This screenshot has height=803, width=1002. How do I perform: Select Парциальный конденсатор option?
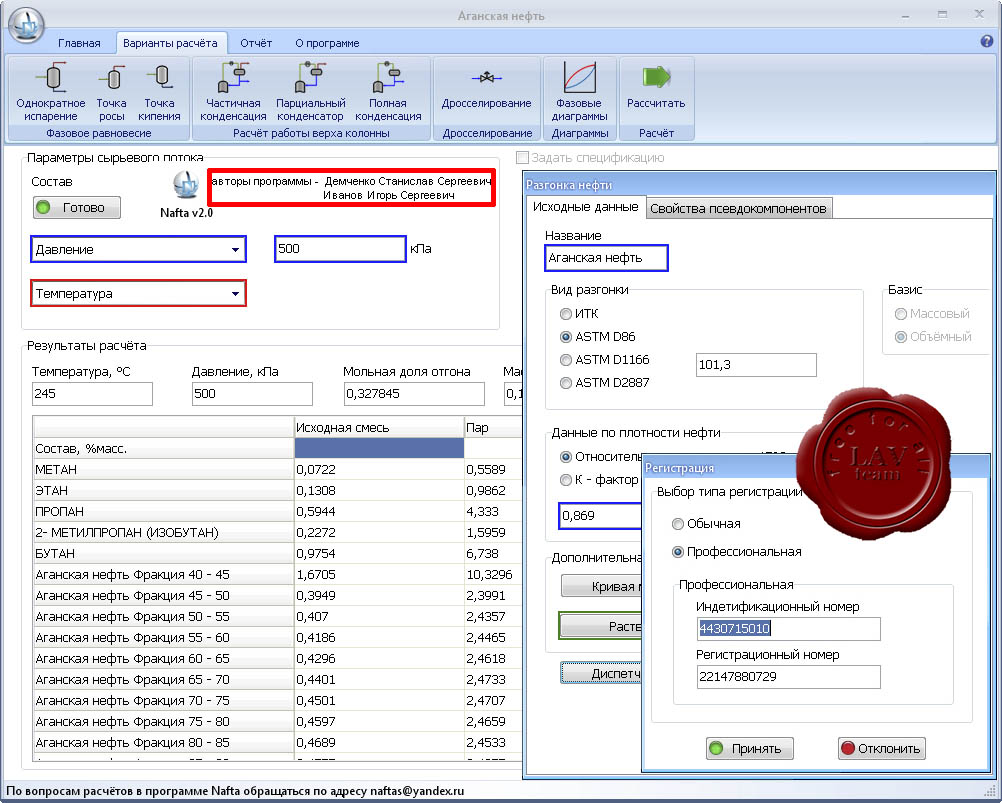pyautogui.click(x=311, y=91)
